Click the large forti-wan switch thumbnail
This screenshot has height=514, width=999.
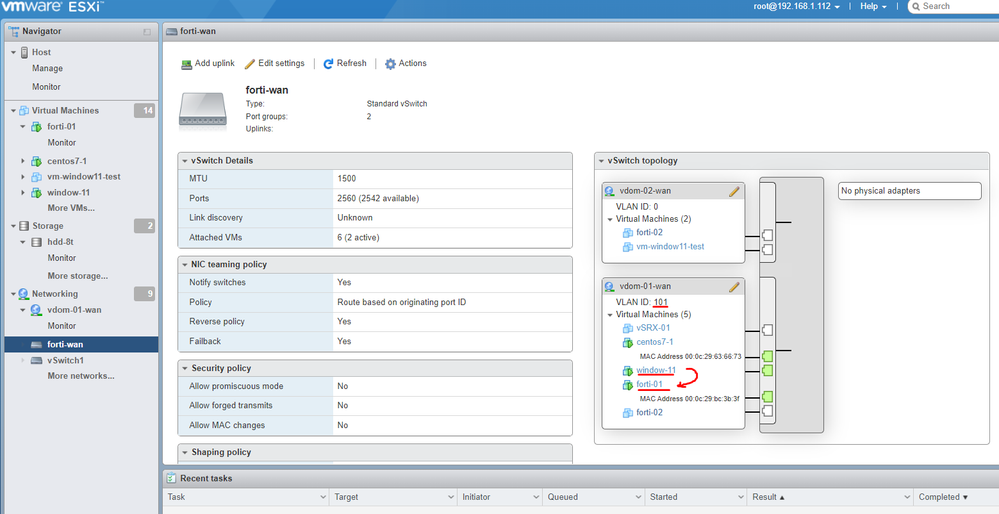pos(201,108)
